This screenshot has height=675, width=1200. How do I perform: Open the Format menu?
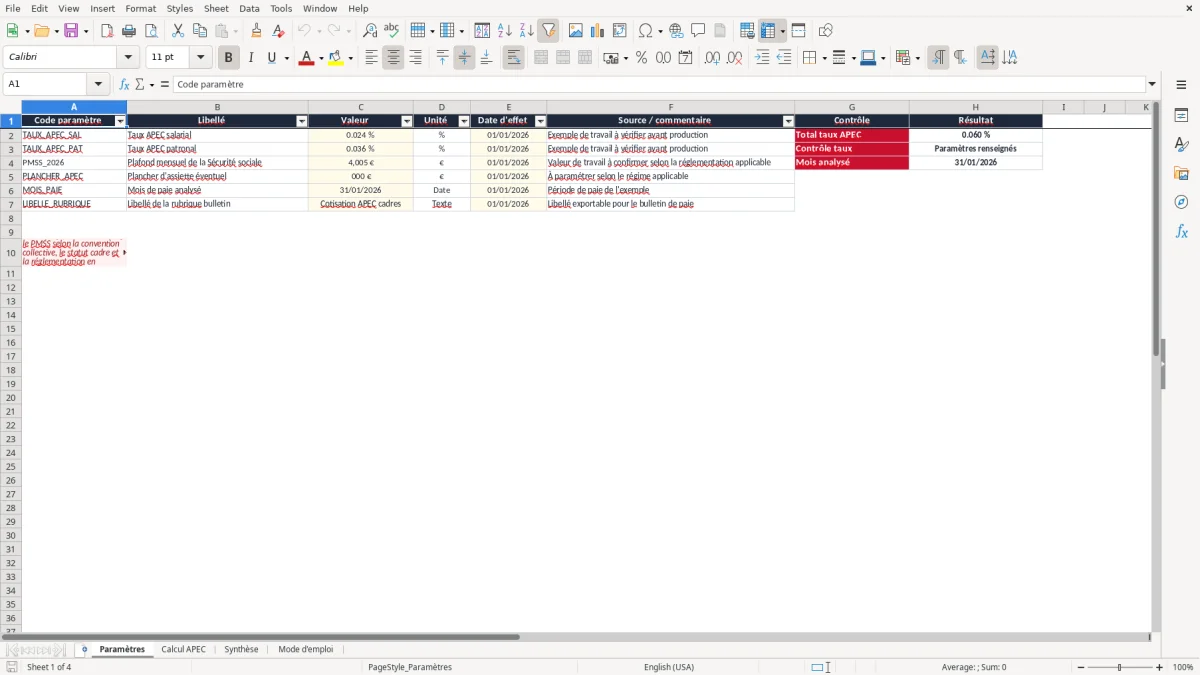pyautogui.click(x=141, y=8)
